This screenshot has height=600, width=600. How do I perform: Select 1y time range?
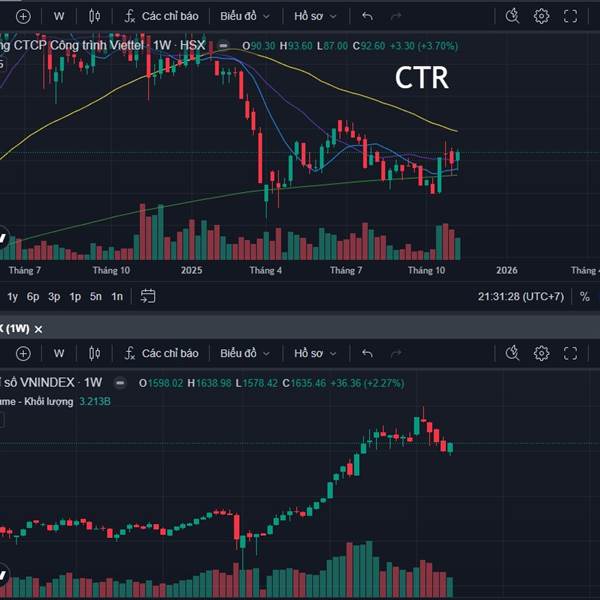coord(13,297)
